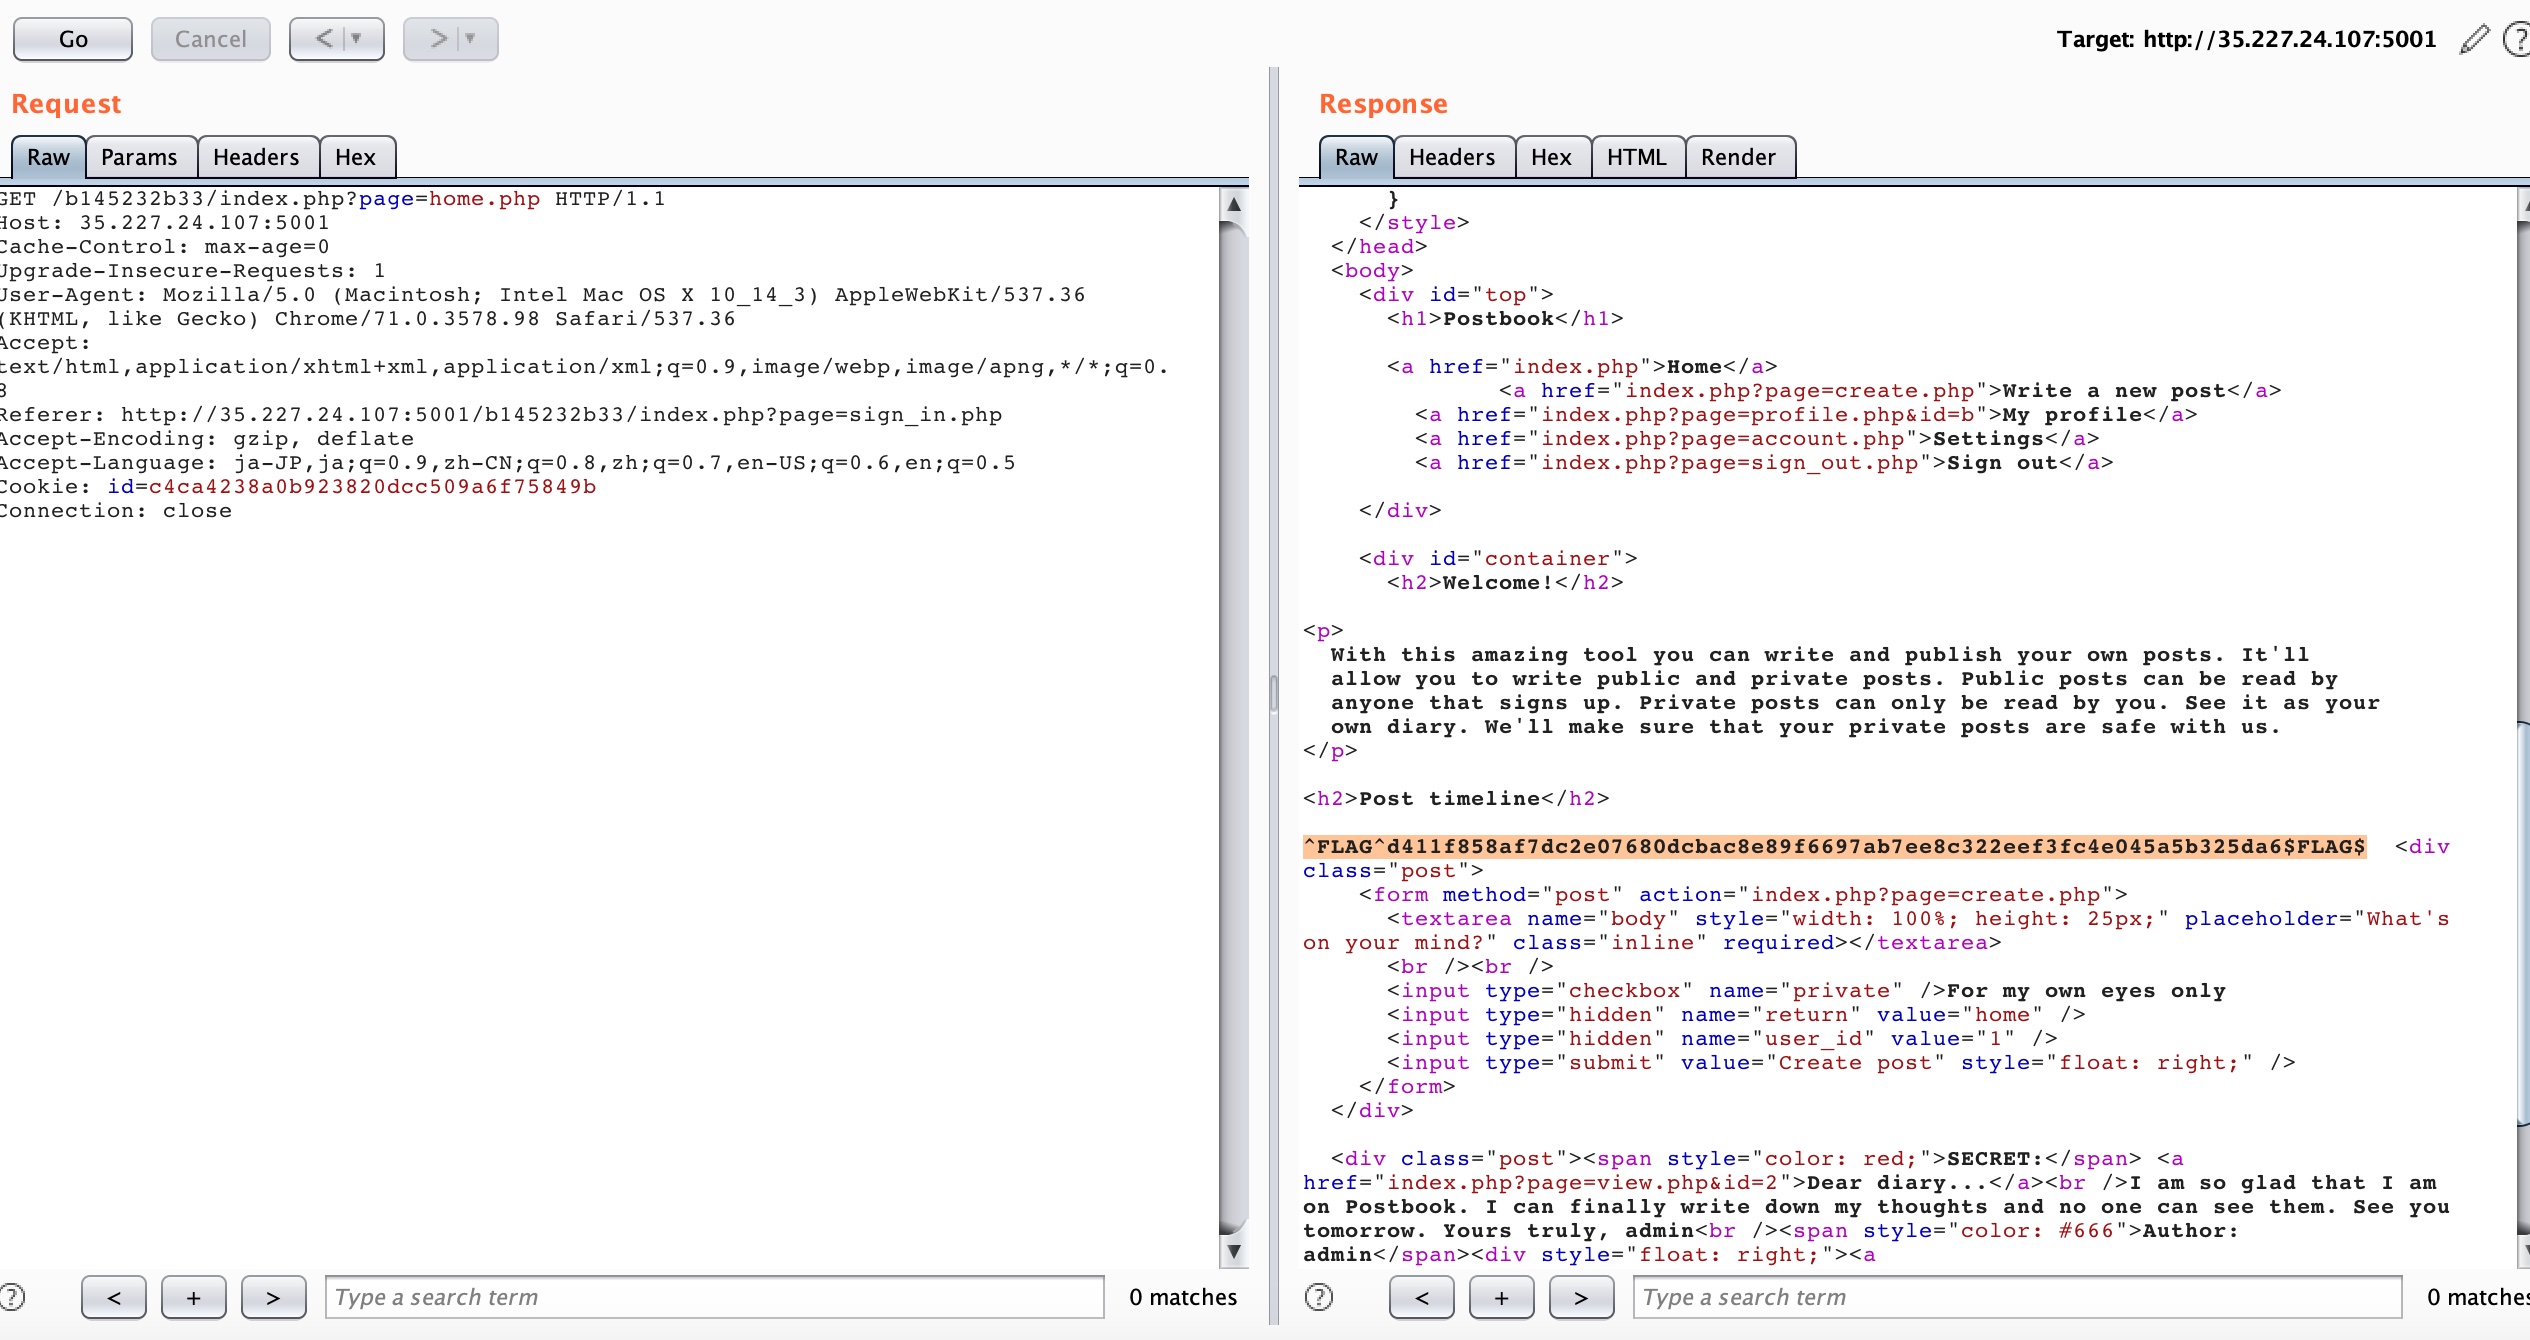Screen dimensions: 2530x1340
Task: Click the pencil icon to edit target
Action: (2473, 40)
